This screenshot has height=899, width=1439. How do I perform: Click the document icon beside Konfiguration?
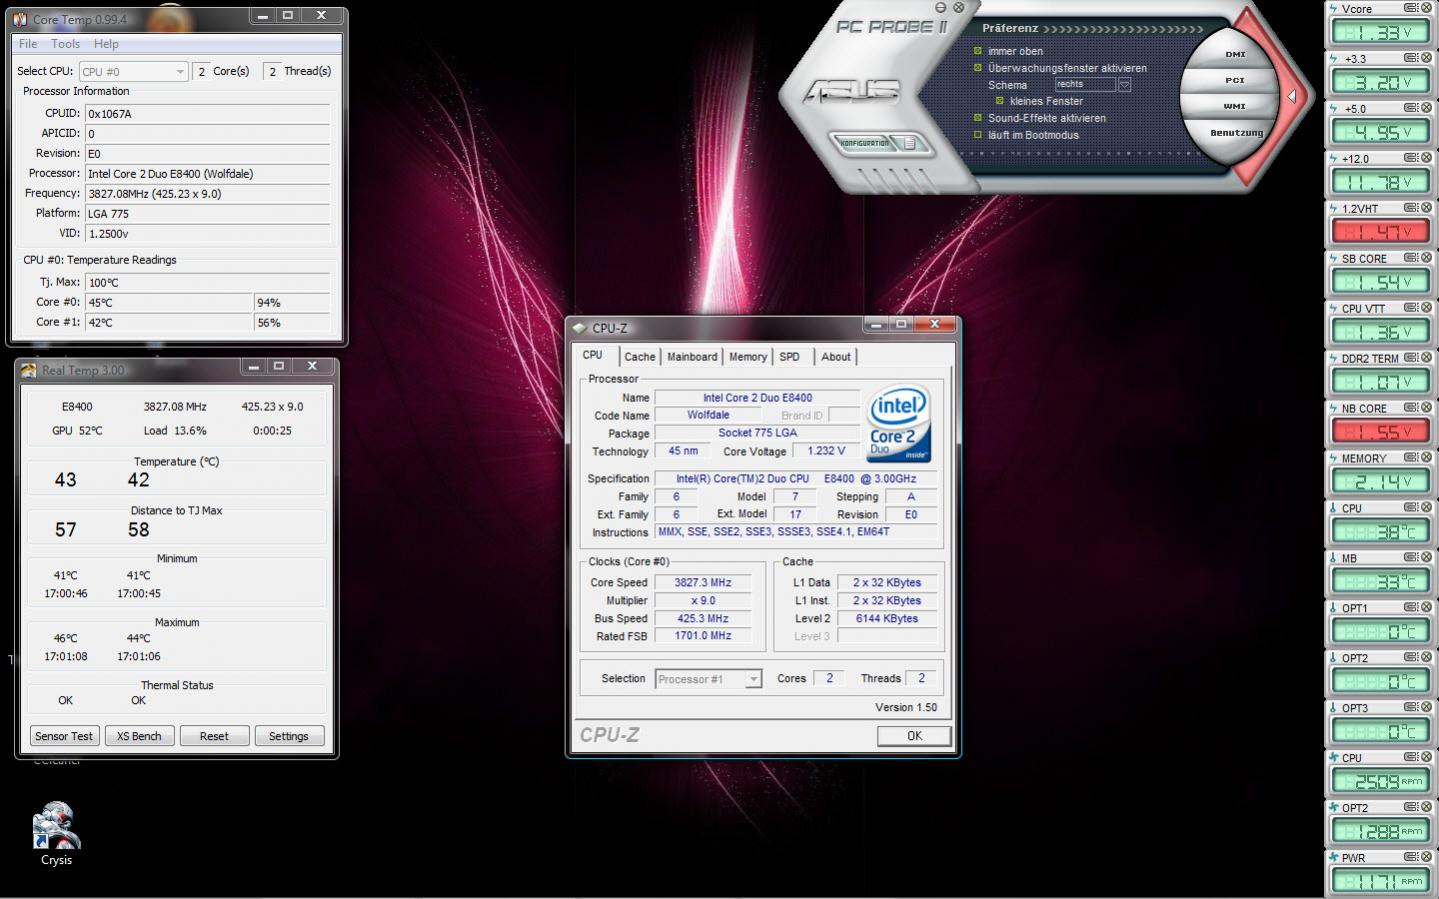910,144
